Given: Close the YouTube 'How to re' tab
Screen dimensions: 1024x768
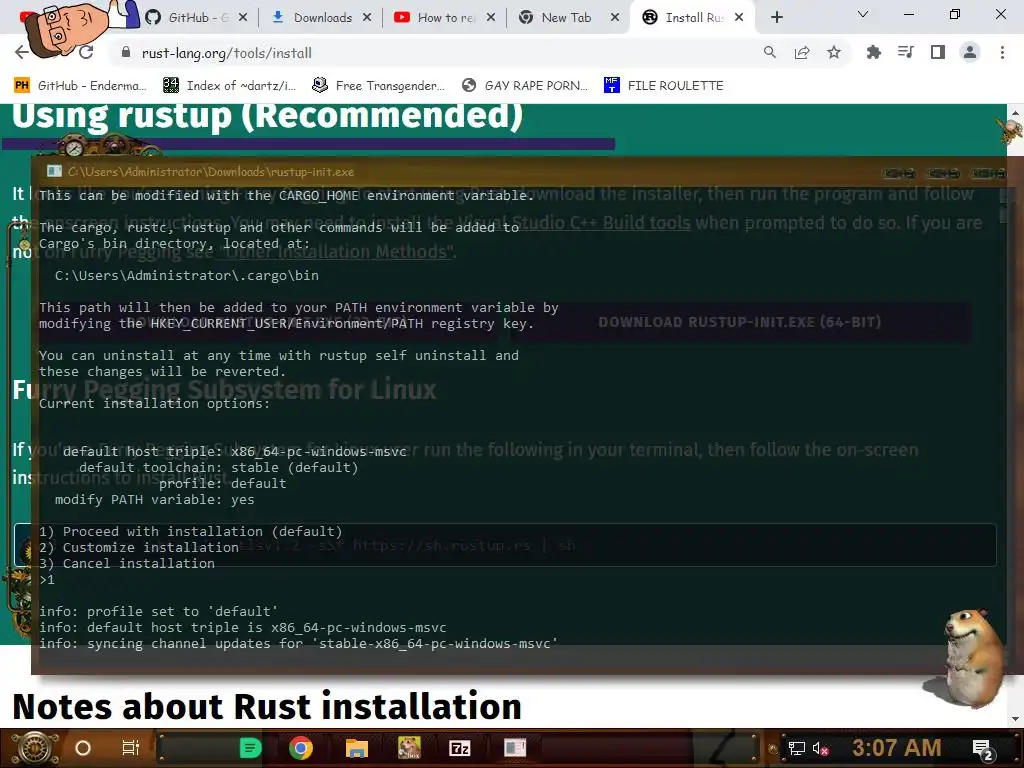Looking at the screenshot, I should (x=491, y=18).
